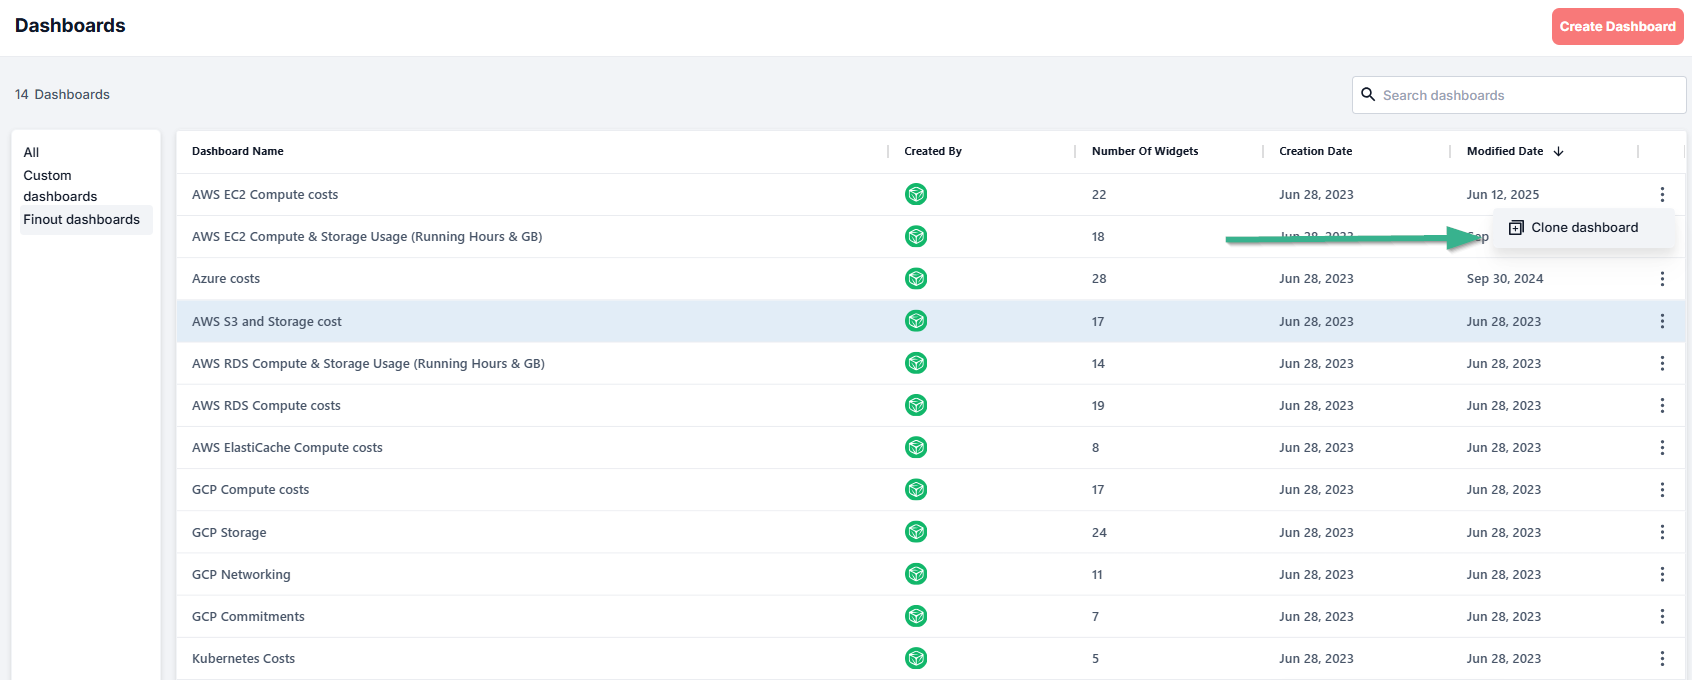The image size is (1692, 680).
Task: Click the Finout icon in AWS EC2 Compute costs row
Action: (x=915, y=194)
